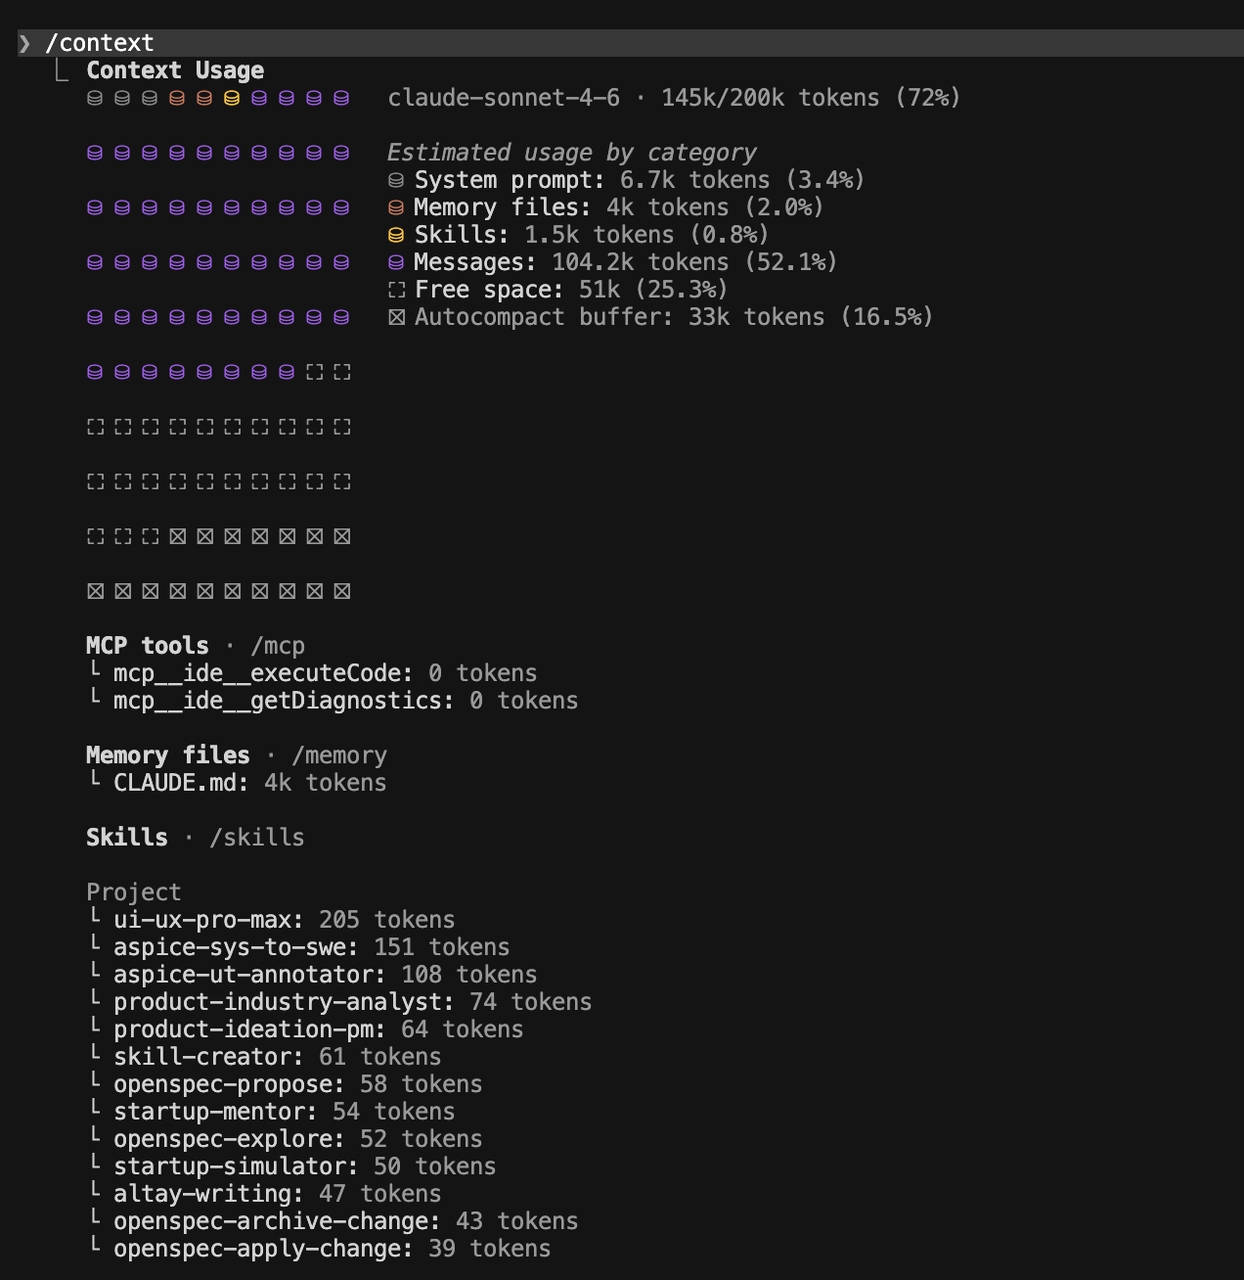Click the /mcp command link
The width and height of the screenshot is (1244, 1280).
click(277, 646)
